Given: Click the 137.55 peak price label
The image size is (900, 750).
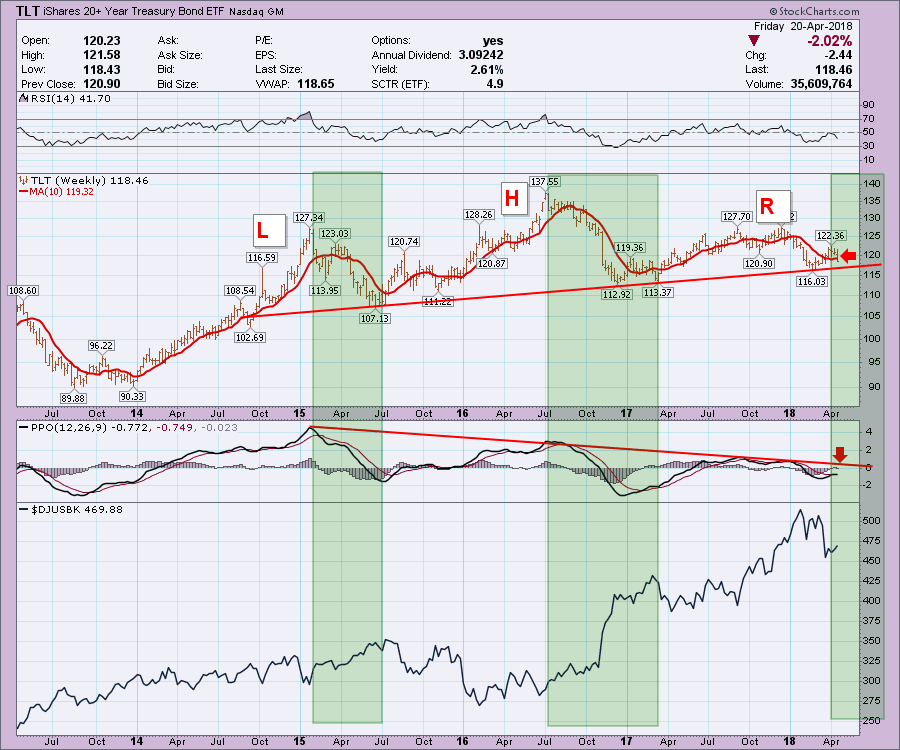Looking at the screenshot, I should pyautogui.click(x=544, y=181).
